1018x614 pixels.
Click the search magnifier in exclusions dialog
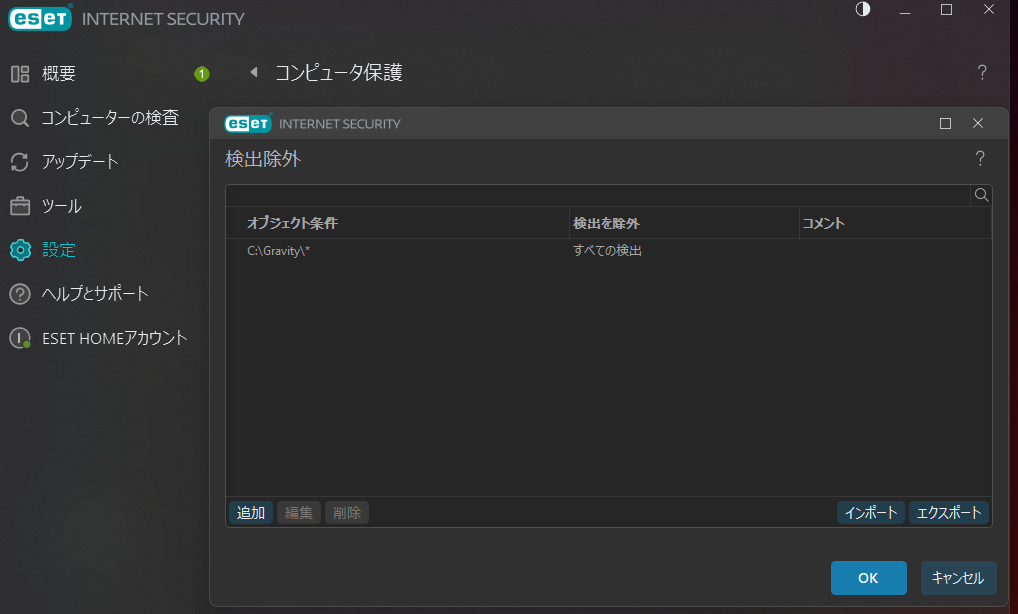[981, 195]
